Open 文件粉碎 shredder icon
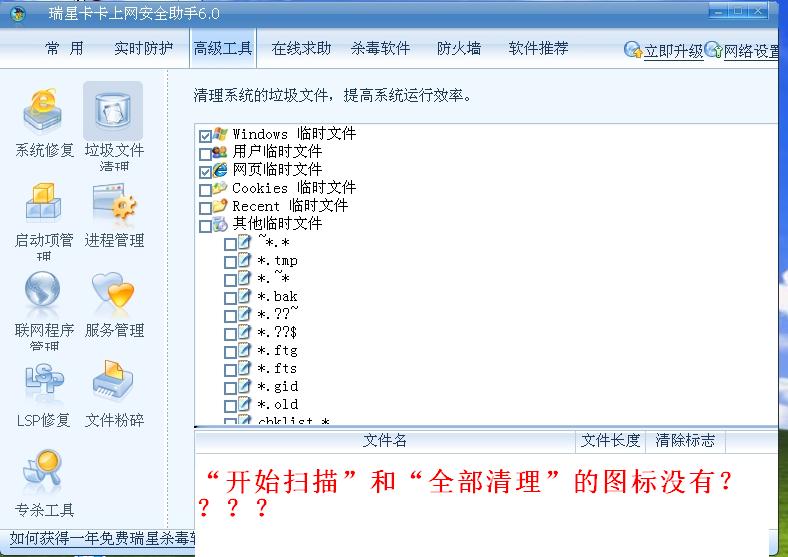Image resolution: width=788 pixels, height=557 pixels. coord(113,381)
